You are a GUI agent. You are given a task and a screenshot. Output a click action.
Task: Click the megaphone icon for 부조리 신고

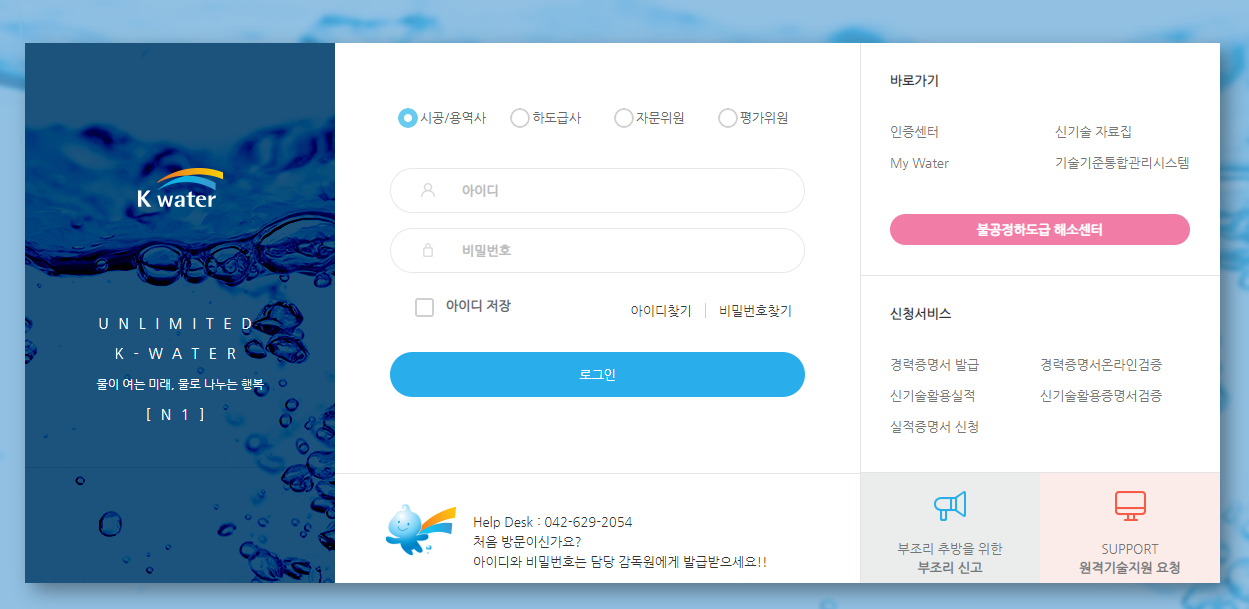pos(948,507)
